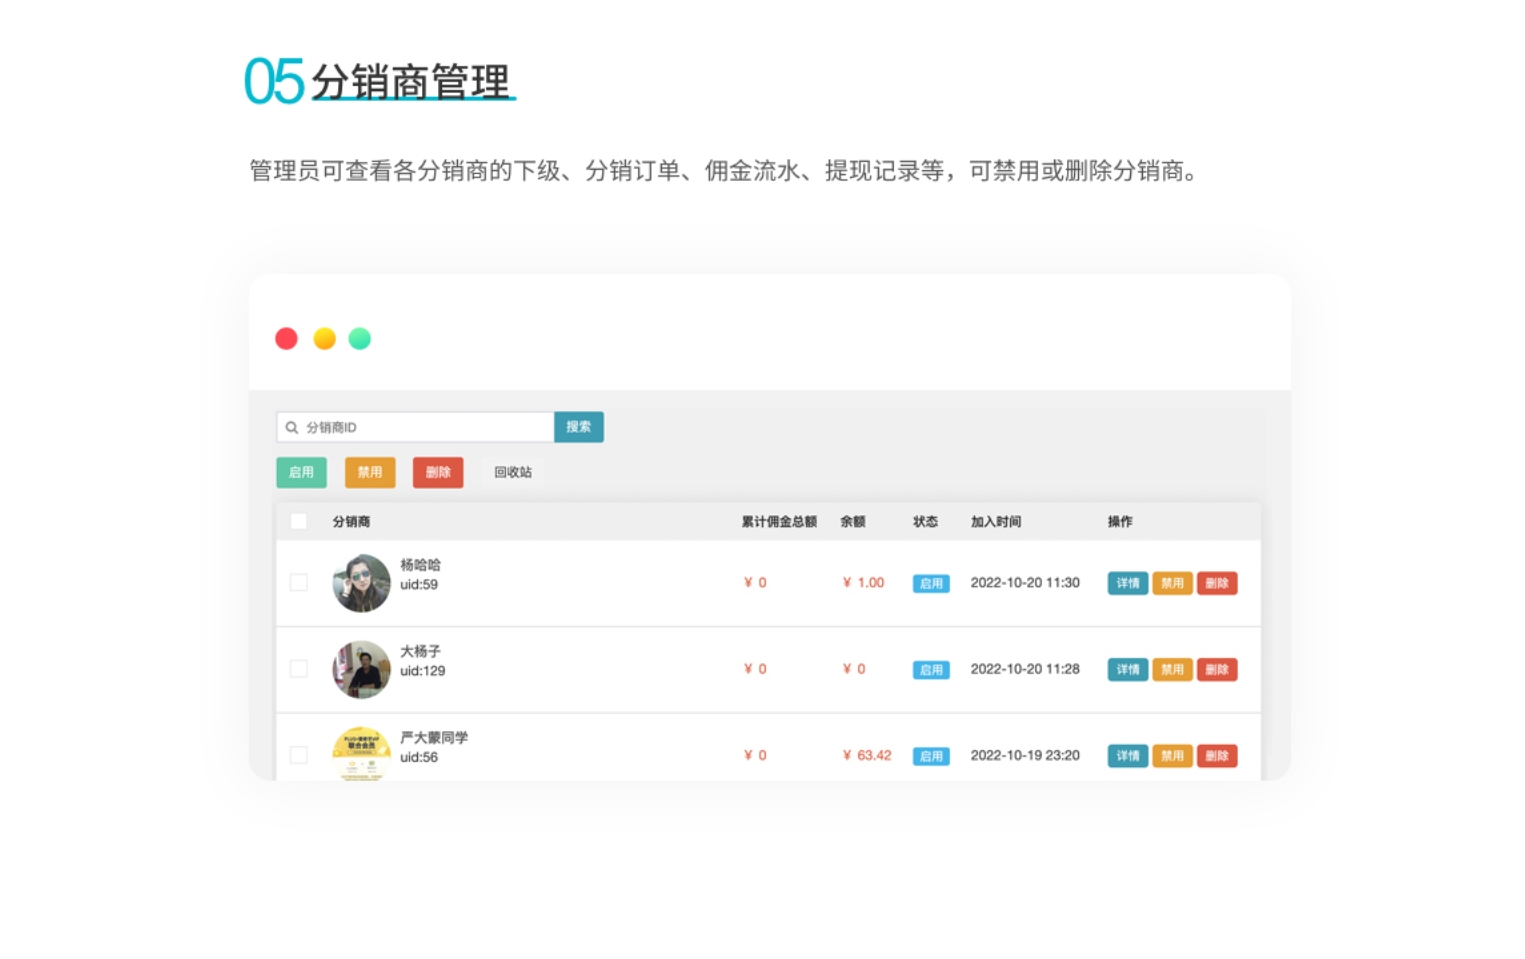Click the red window close dot
The image size is (1525, 959).
[286, 339]
